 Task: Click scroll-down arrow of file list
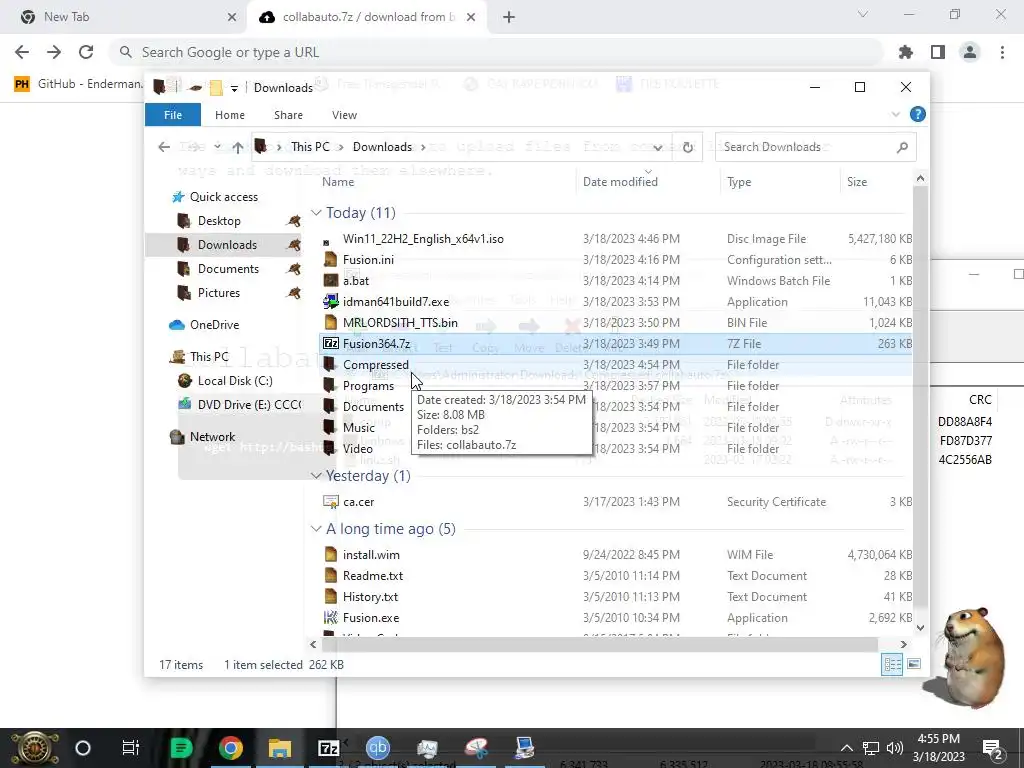920,628
